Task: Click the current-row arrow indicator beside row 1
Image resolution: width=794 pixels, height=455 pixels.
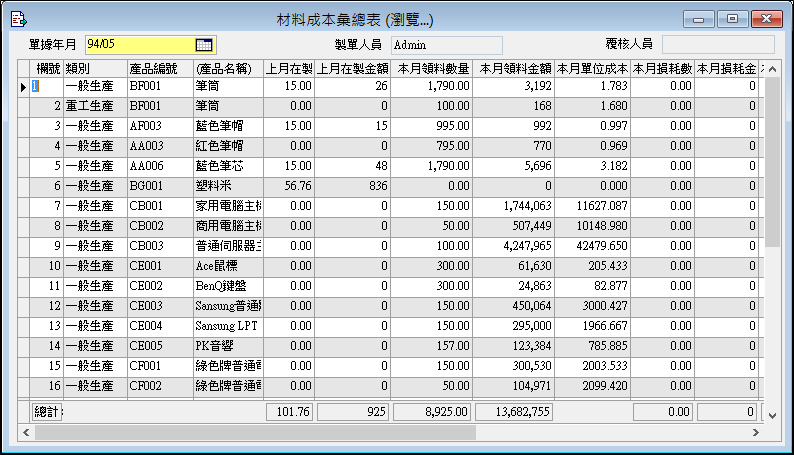Action: tap(24, 87)
